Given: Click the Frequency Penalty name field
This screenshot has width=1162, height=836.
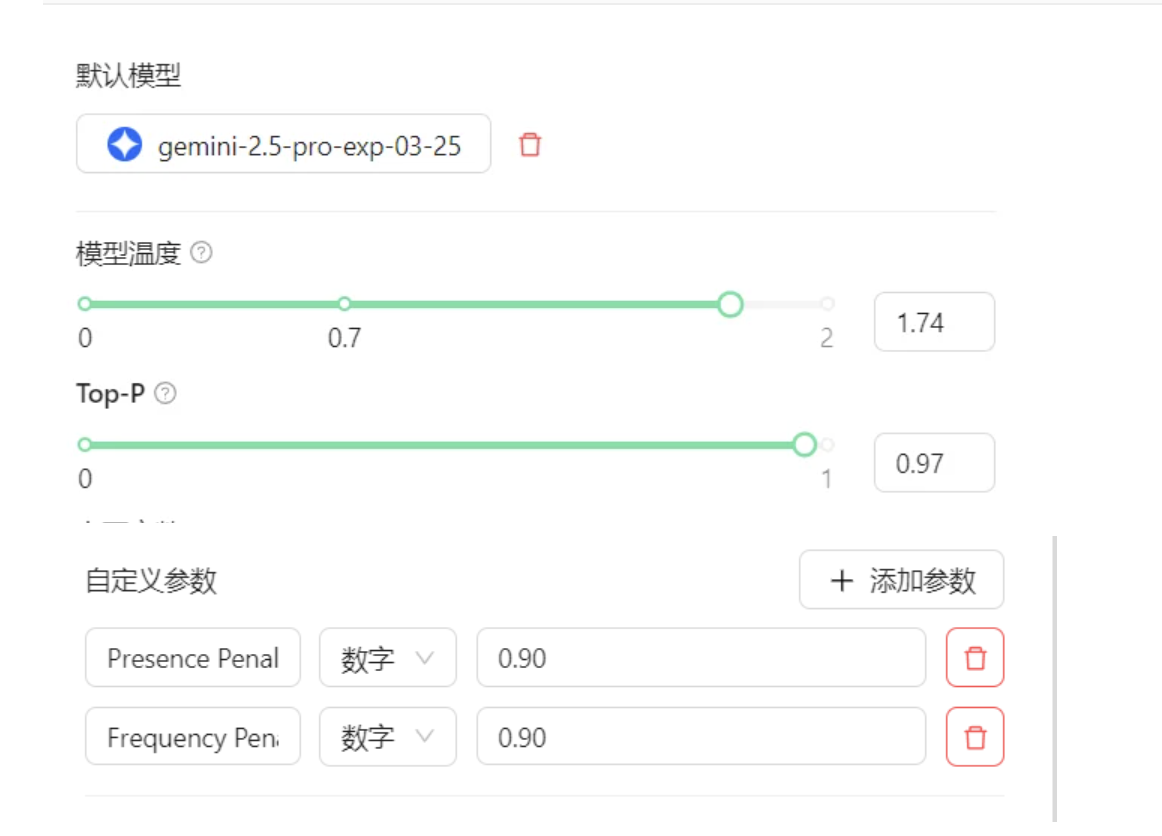Looking at the screenshot, I should pos(193,737).
